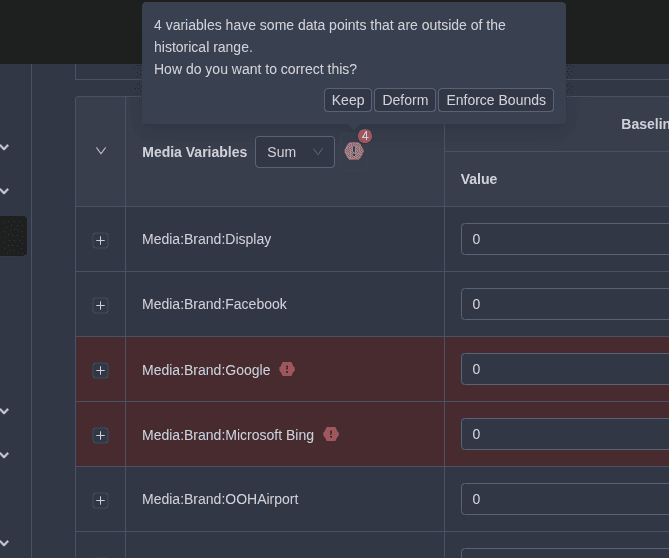Image resolution: width=669 pixels, height=558 pixels.
Task: Open the Sum aggregation dropdown
Action: pyautogui.click(x=294, y=152)
